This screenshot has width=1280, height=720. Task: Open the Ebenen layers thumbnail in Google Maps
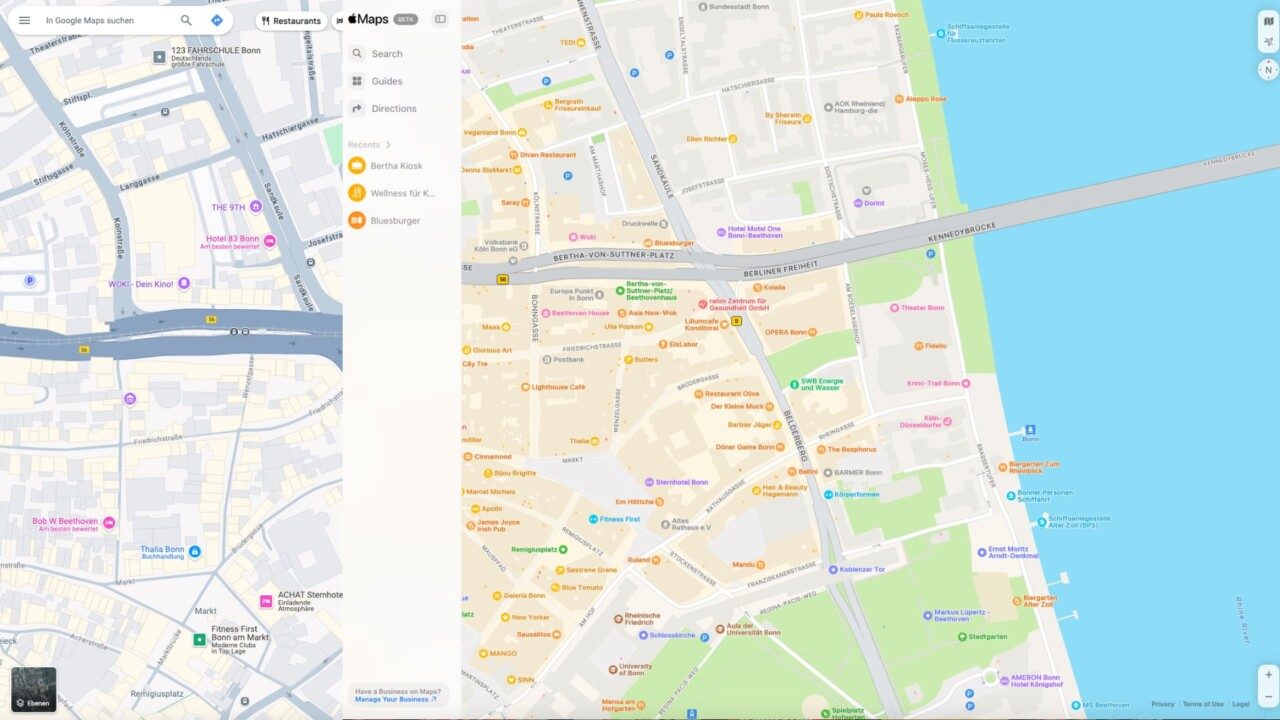33,689
